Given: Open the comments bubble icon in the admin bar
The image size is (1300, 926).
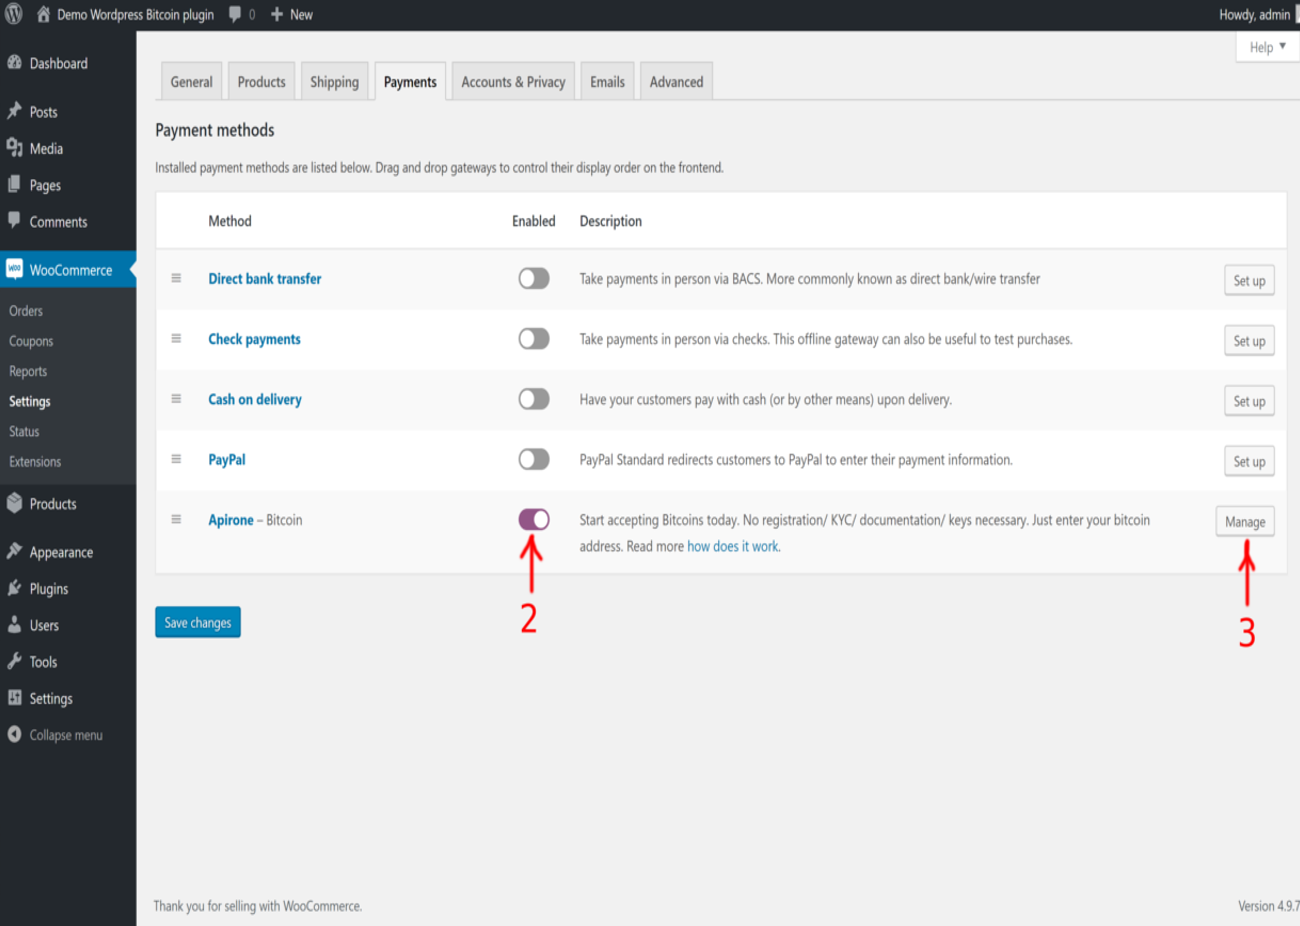Looking at the screenshot, I should tap(235, 14).
